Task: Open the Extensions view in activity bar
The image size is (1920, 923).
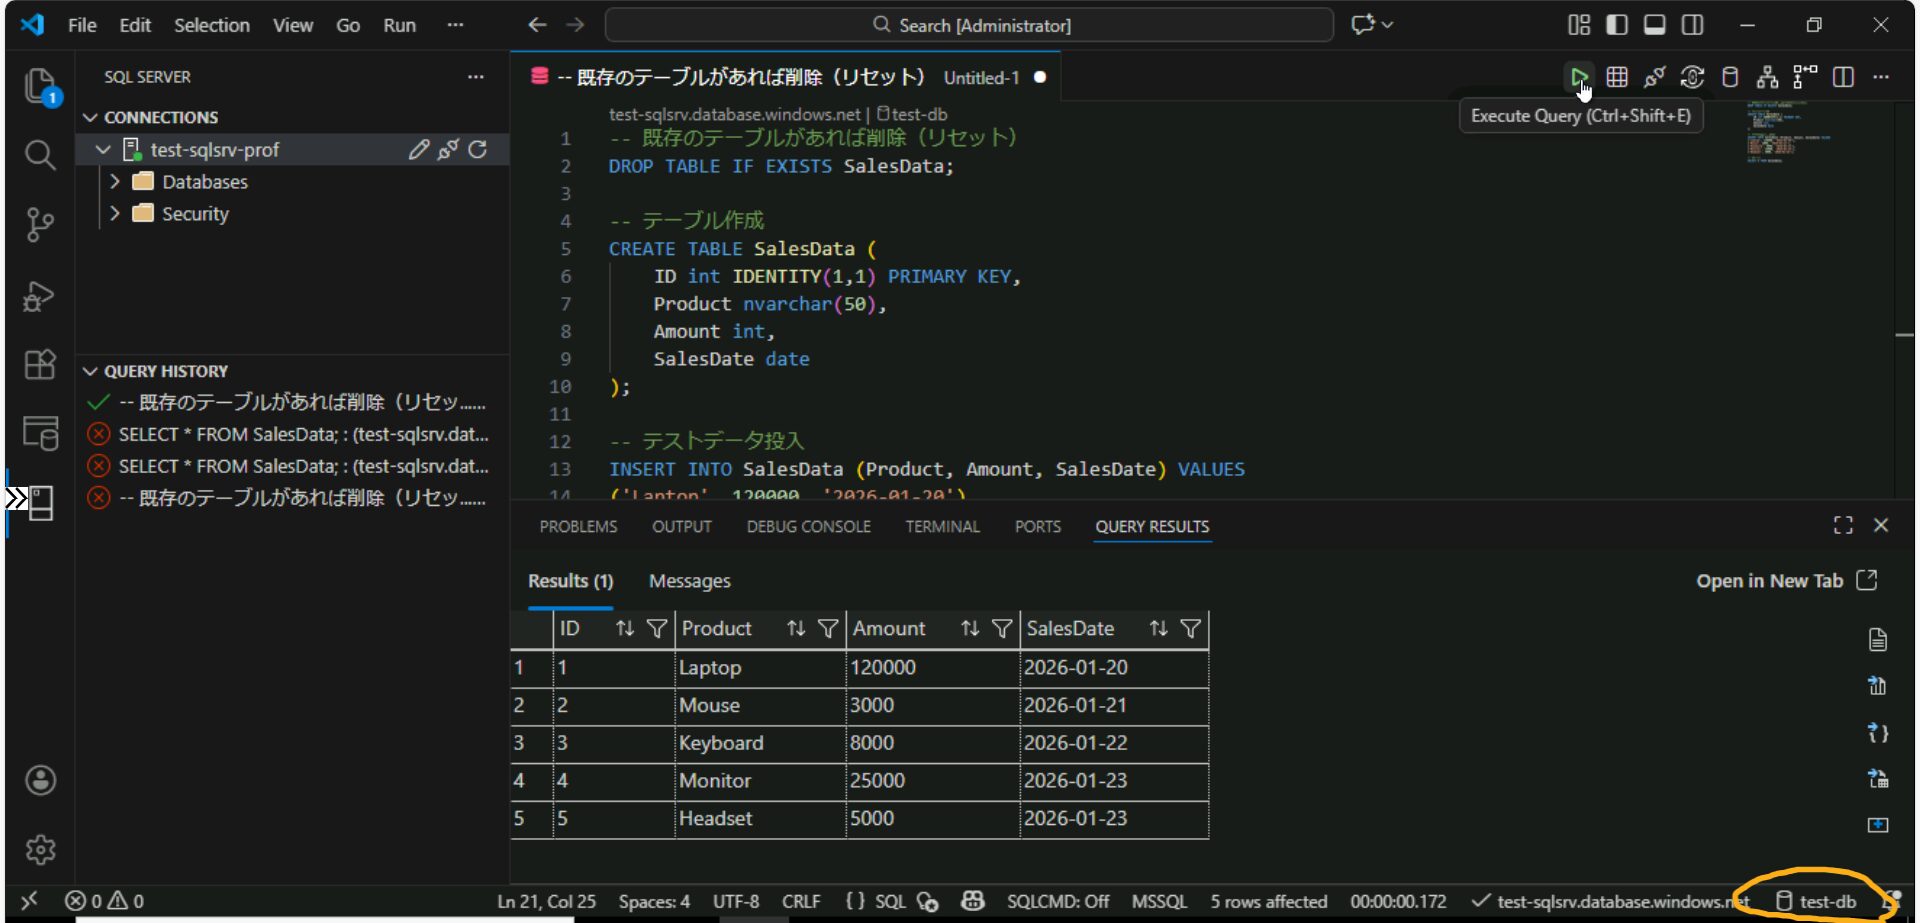Action: [x=39, y=364]
